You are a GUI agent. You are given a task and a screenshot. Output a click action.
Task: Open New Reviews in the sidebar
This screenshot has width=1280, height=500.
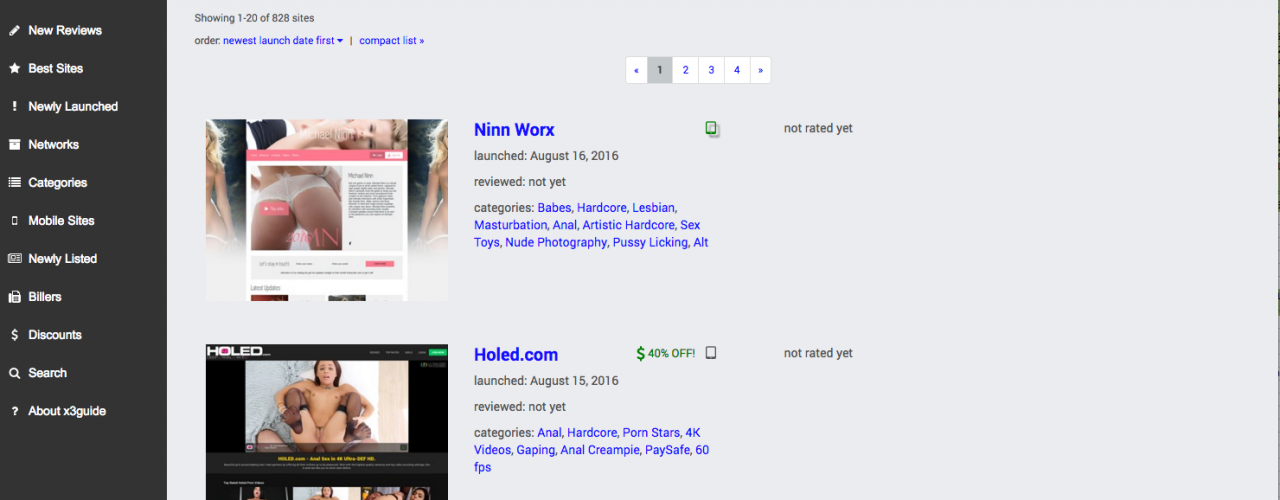tap(65, 30)
